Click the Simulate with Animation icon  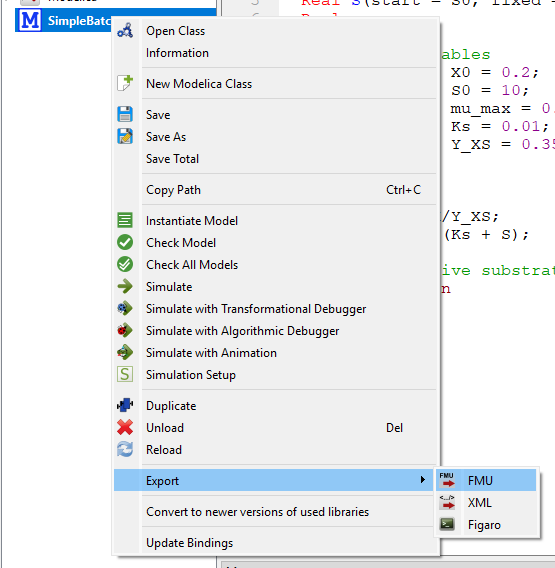[125, 352]
